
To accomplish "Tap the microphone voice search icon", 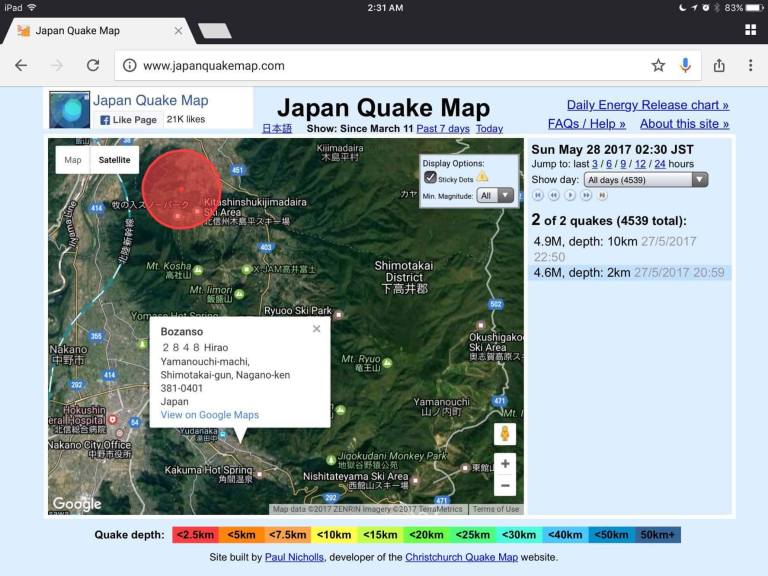I will (686, 66).
